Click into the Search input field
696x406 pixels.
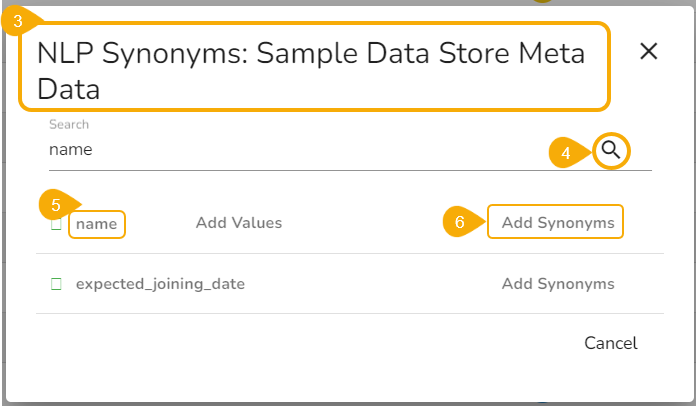tap(300, 150)
